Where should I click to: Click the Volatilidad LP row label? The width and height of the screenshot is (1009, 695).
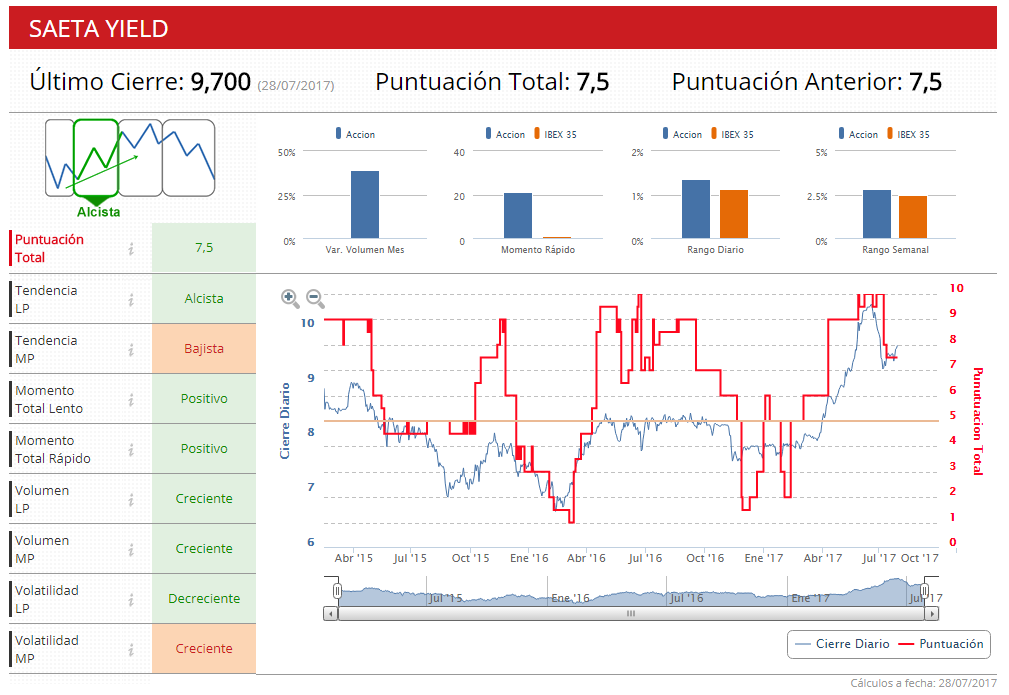click(47, 599)
